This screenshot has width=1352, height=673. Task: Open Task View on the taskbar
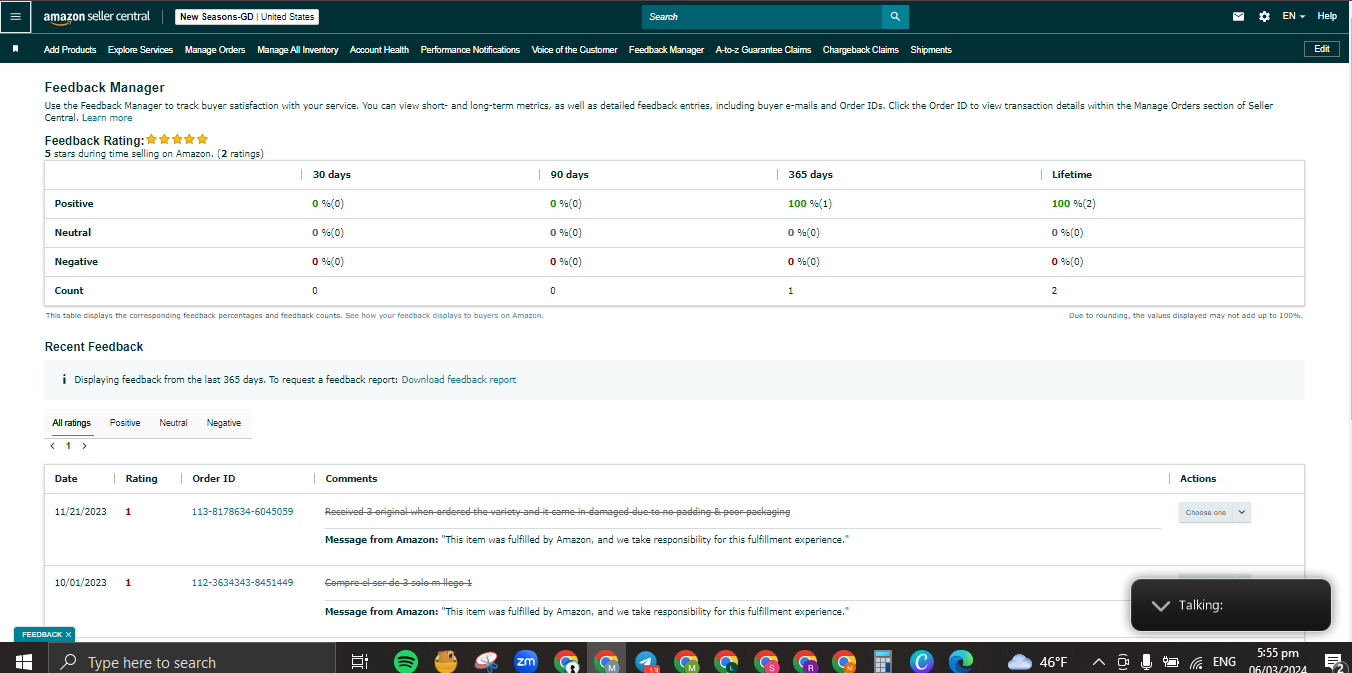point(360,661)
